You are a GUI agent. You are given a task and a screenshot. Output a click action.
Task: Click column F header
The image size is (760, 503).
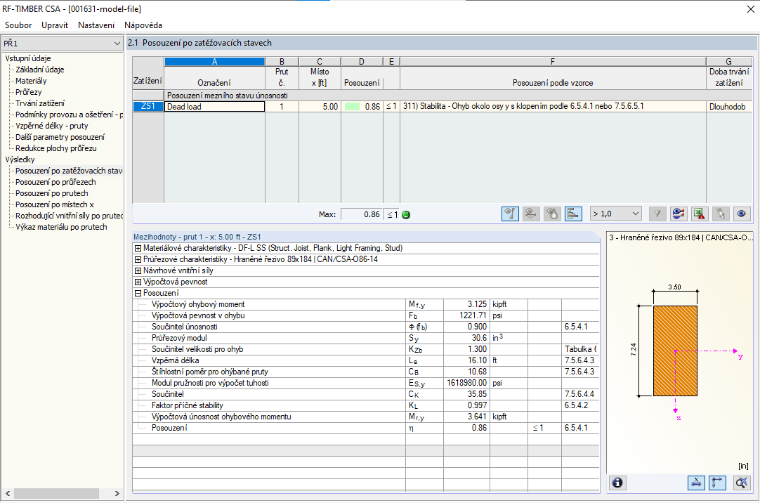click(553, 62)
